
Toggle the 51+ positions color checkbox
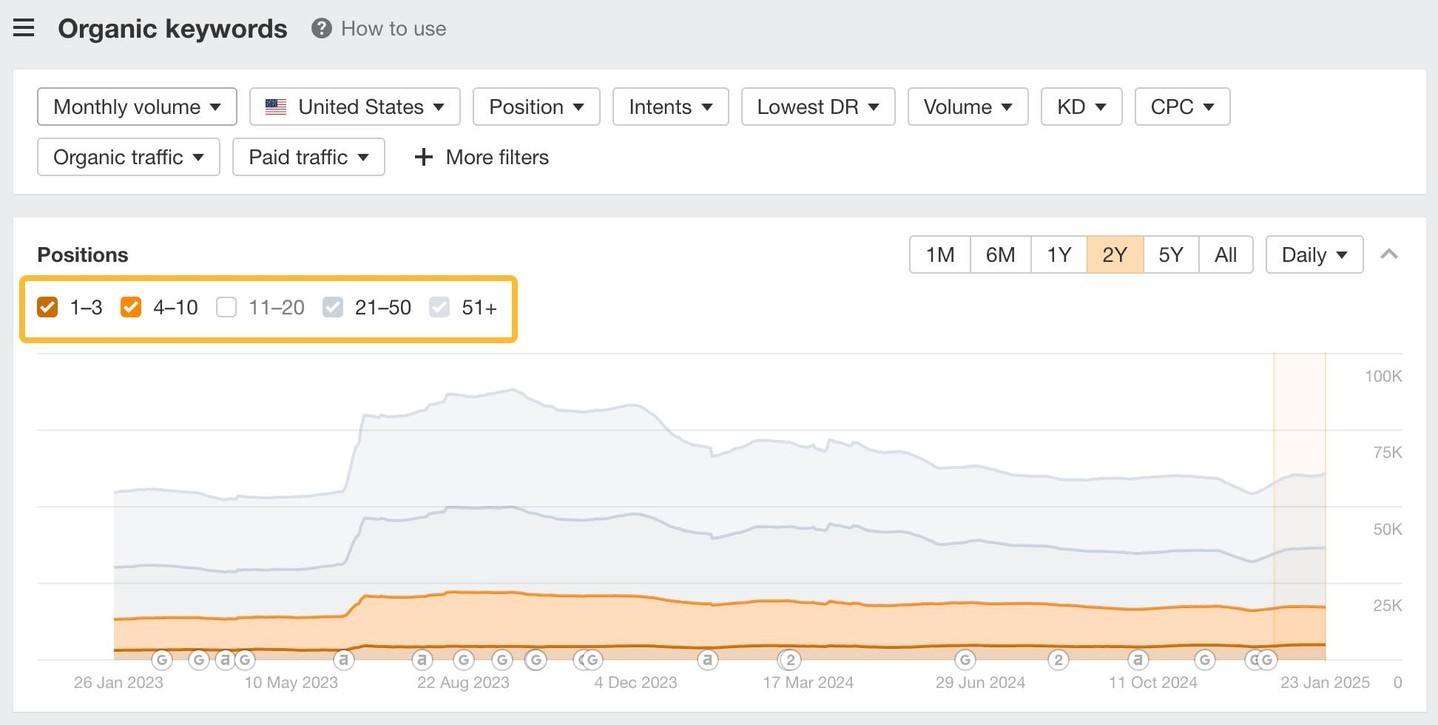(x=439, y=307)
